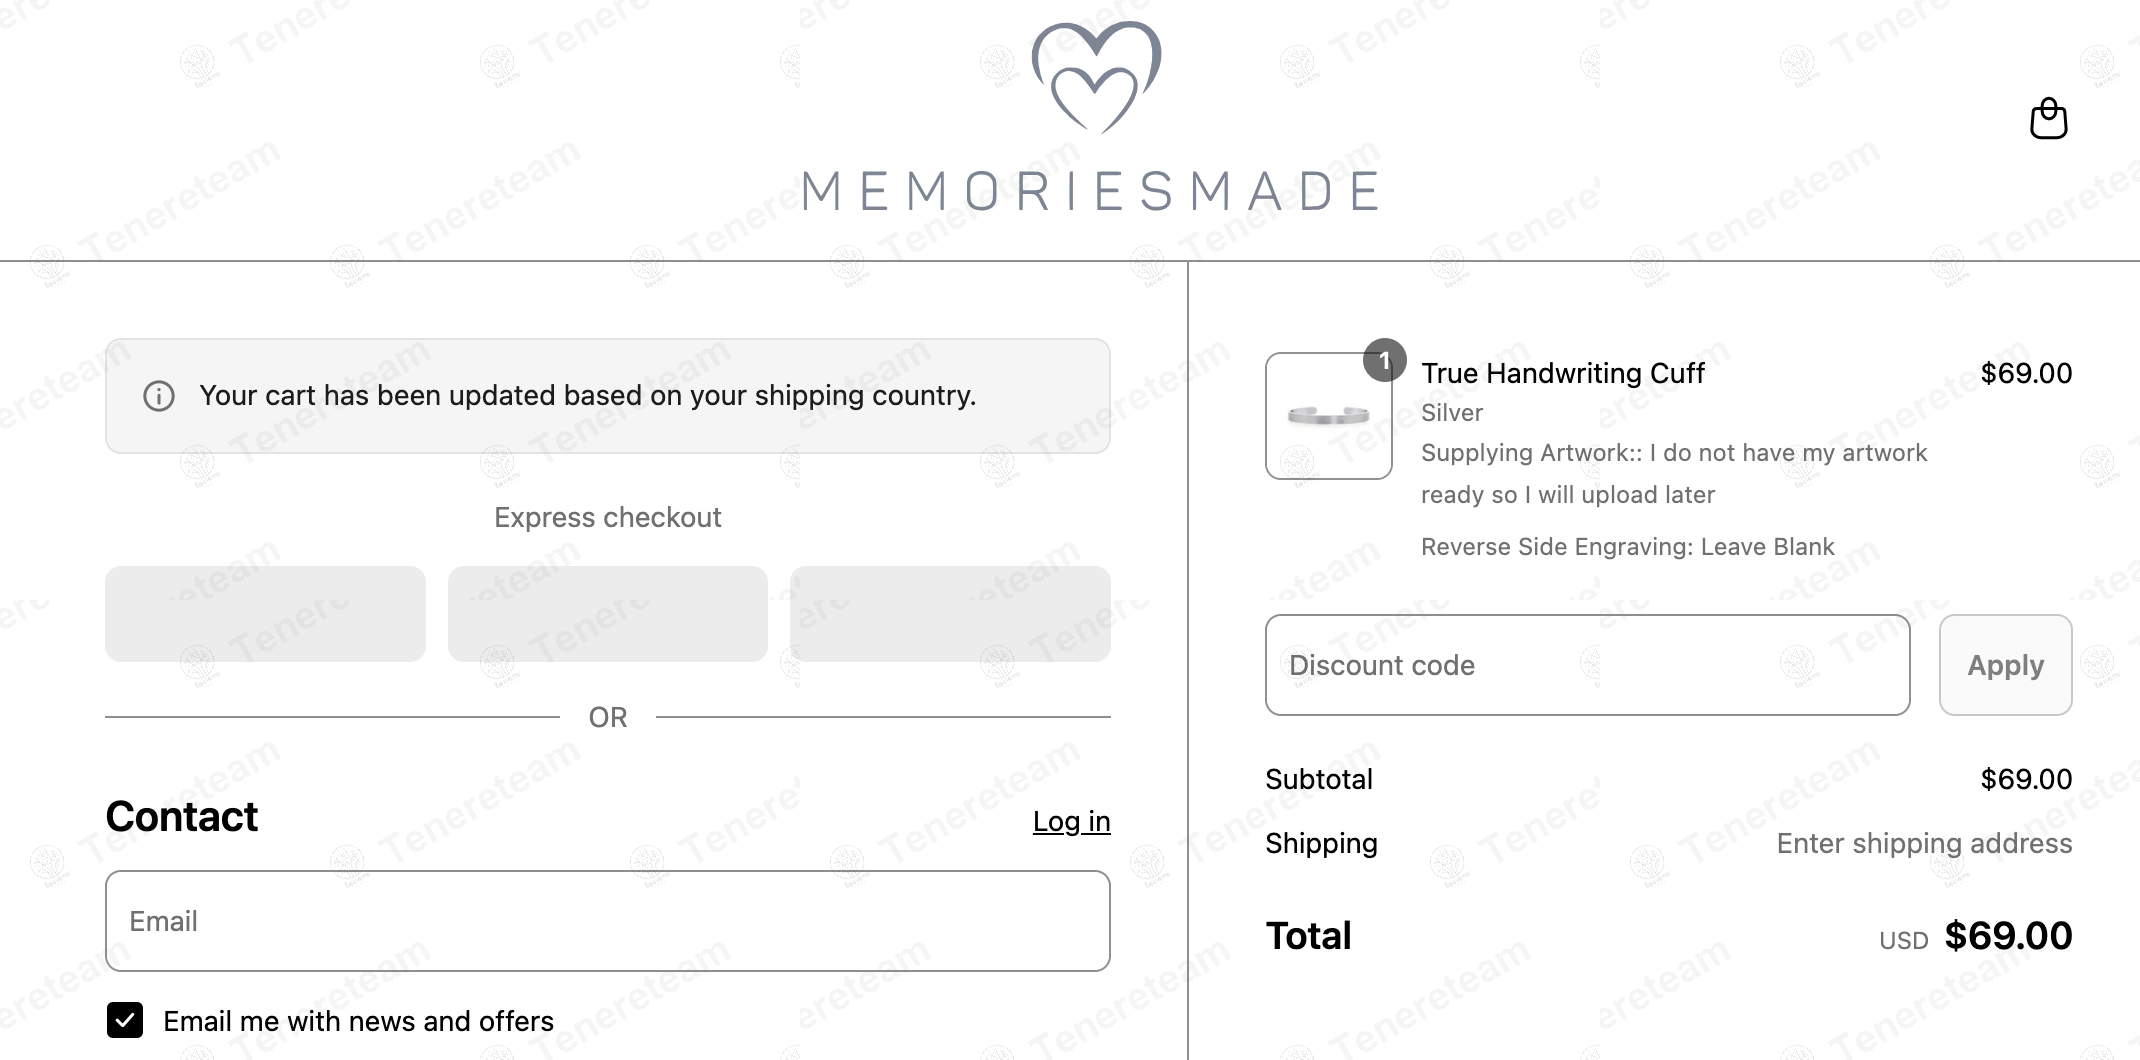
Task: Click the "Enter shipping address" text
Action: [x=1924, y=843]
